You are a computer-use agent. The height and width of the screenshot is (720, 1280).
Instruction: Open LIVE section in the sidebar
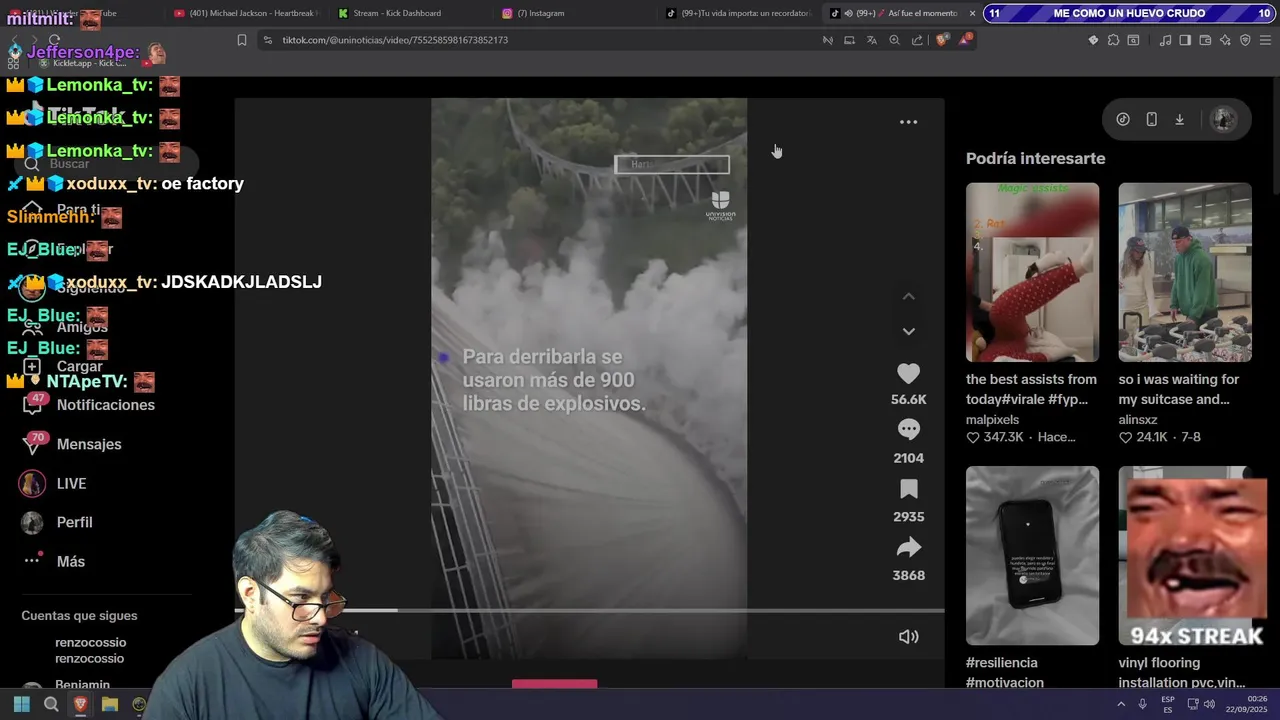tap(71, 483)
